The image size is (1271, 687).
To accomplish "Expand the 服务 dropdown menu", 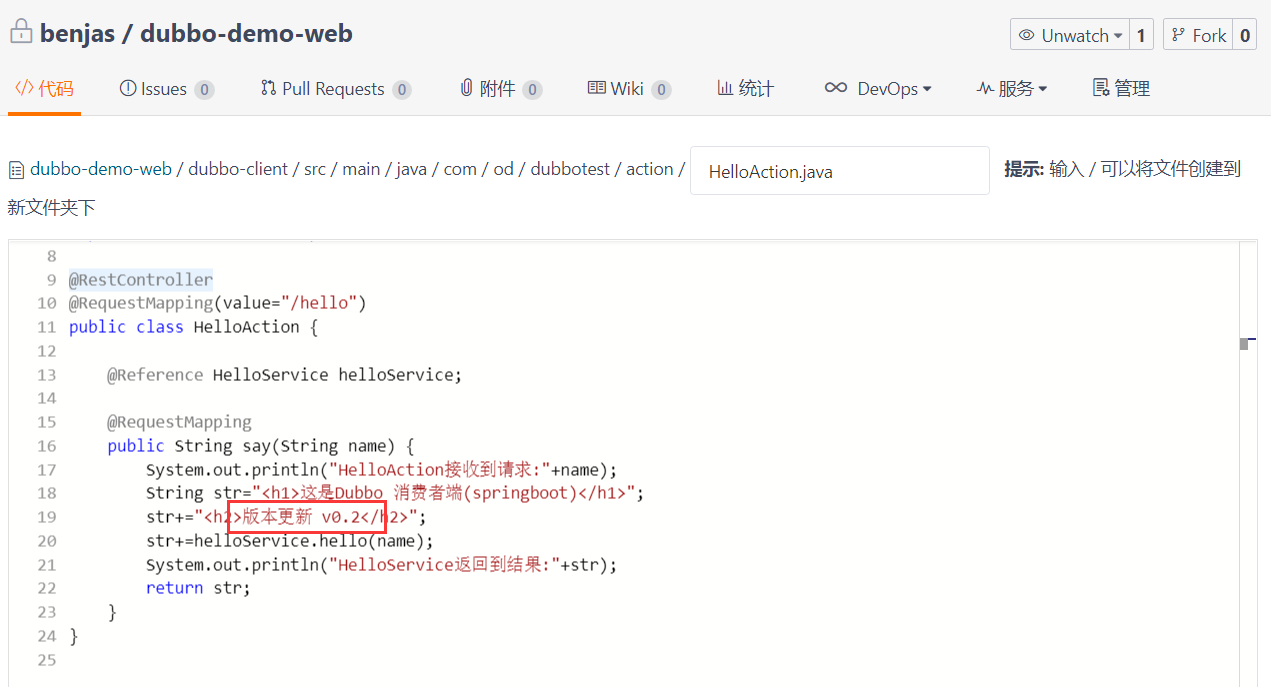I will point(1012,89).
